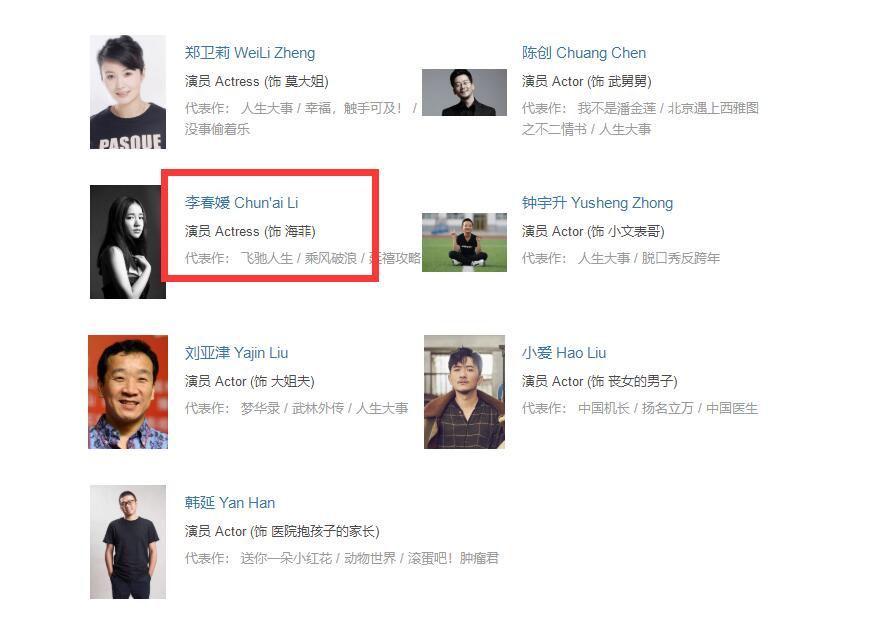
Task: Click the 刘亚津 Yajin Liu name link
Action: tap(237, 353)
